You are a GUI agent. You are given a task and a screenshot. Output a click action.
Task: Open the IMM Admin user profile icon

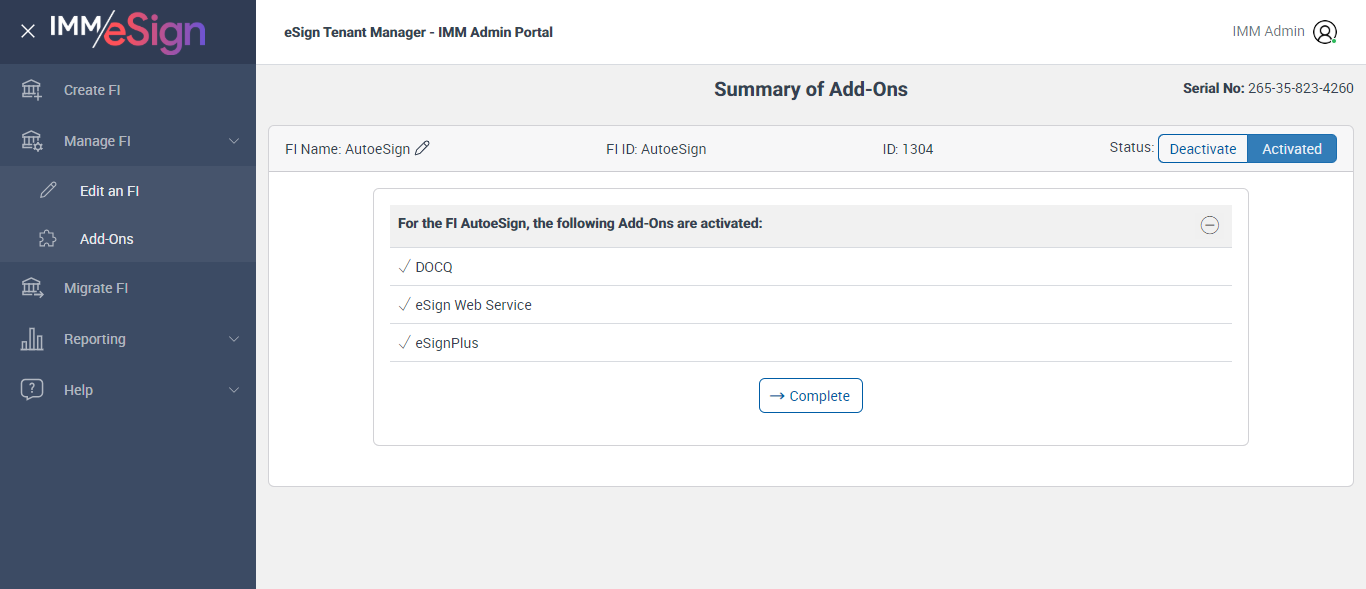pos(1325,32)
